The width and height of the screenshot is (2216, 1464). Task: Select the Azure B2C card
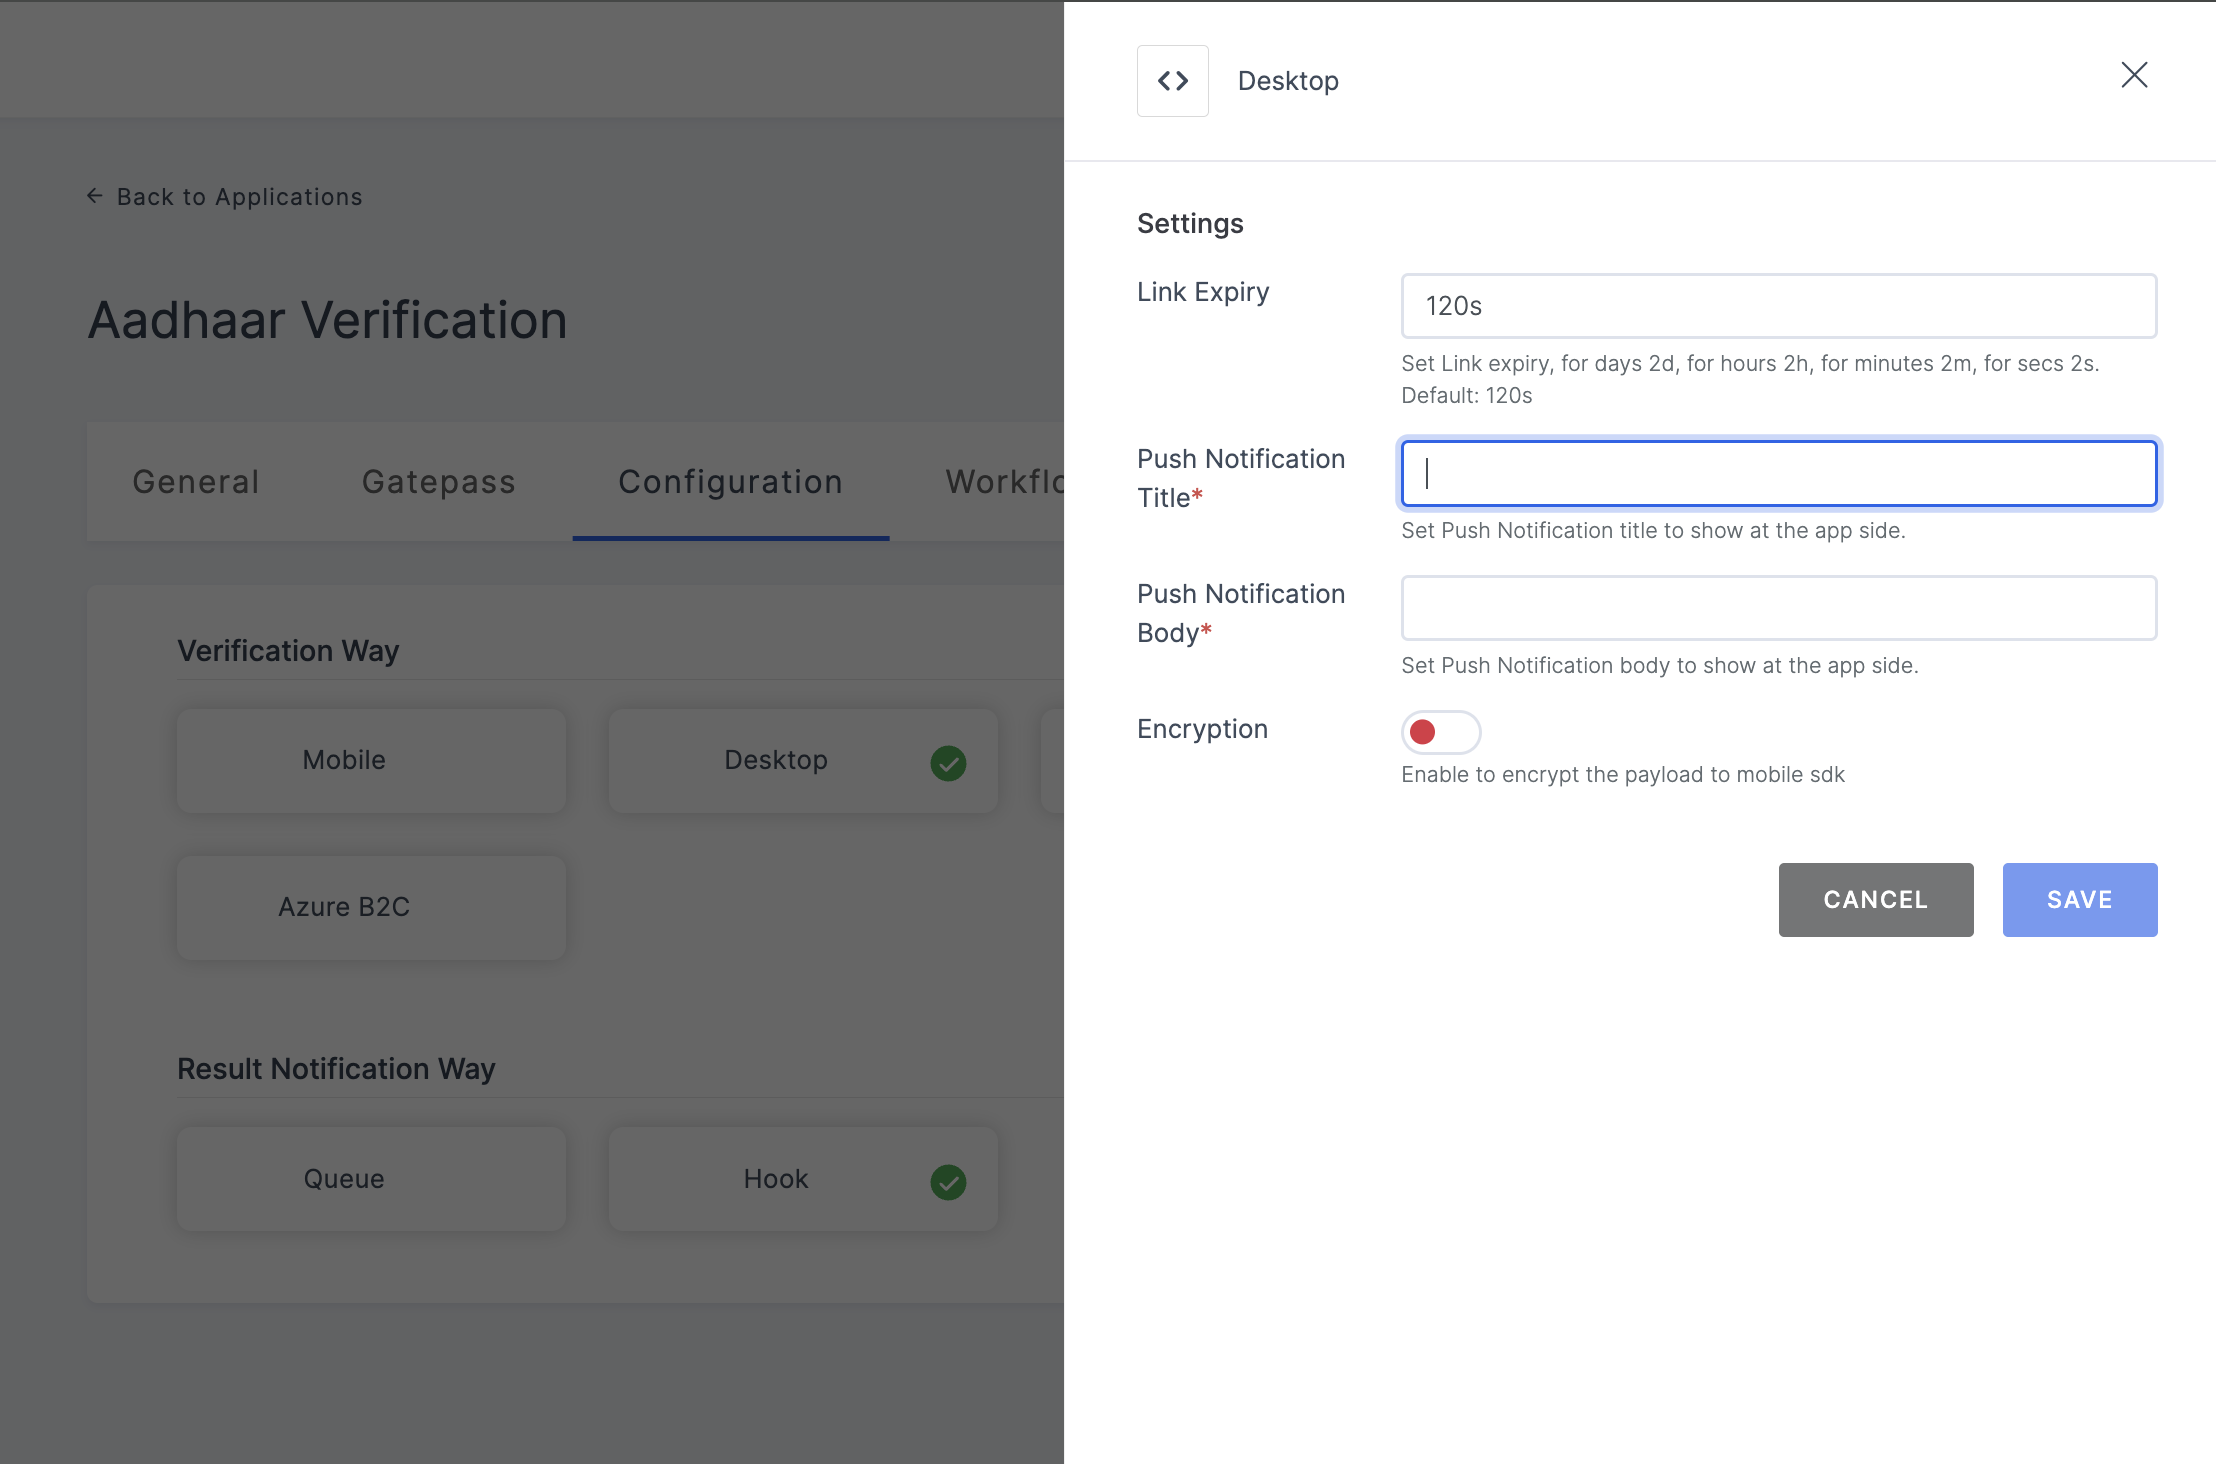pyautogui.click(x=371, y=908)
